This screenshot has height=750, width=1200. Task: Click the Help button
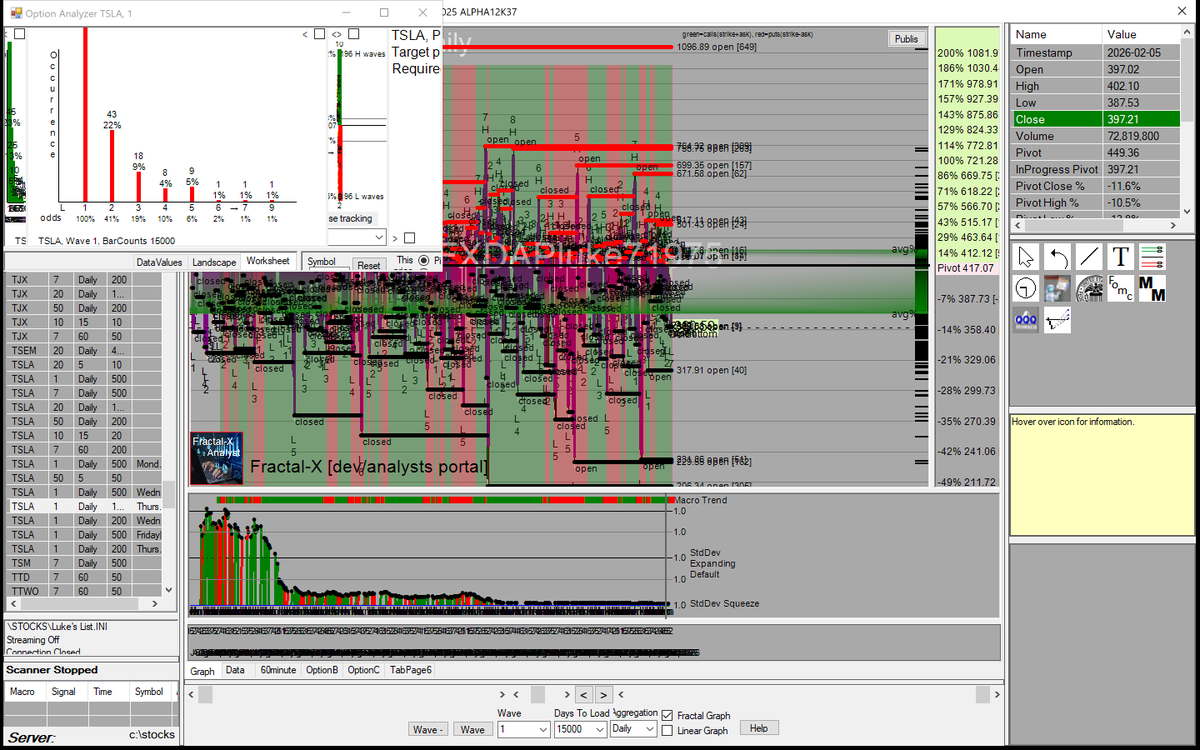[759, 728]
